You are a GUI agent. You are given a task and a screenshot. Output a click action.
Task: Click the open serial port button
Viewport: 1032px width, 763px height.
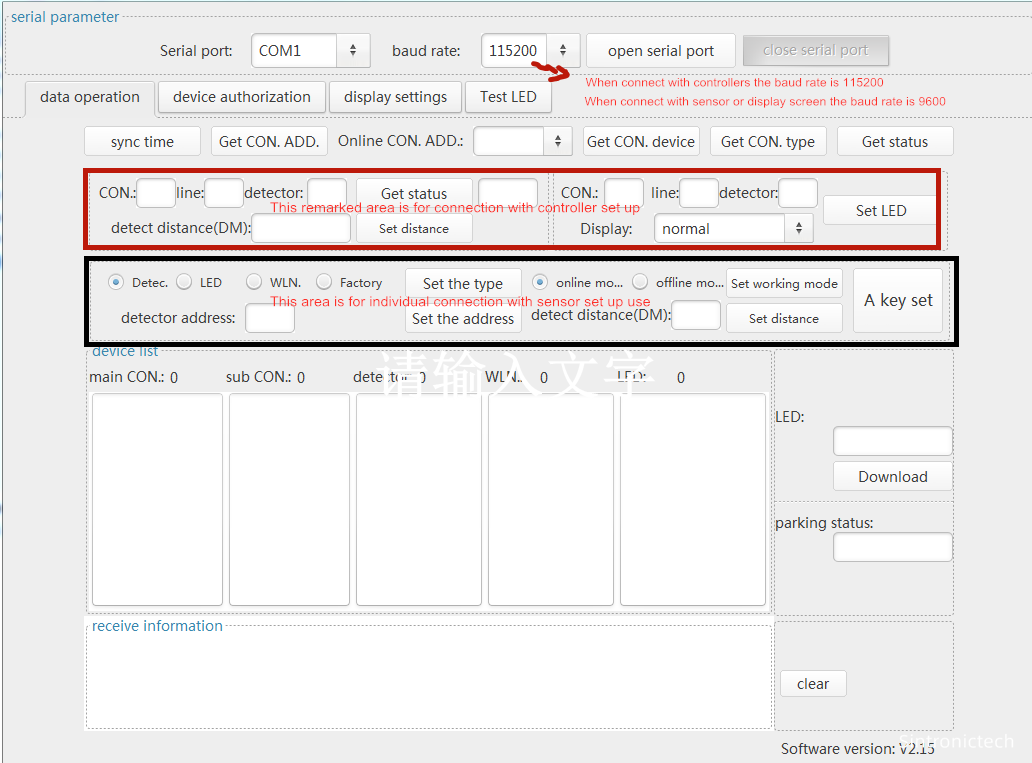click(x=660, y=51)
